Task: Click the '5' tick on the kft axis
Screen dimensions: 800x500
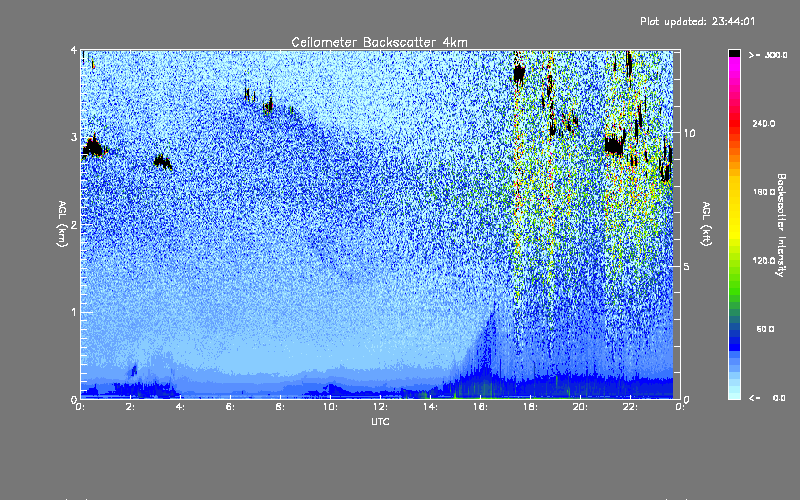Action: tap(687, 266)
